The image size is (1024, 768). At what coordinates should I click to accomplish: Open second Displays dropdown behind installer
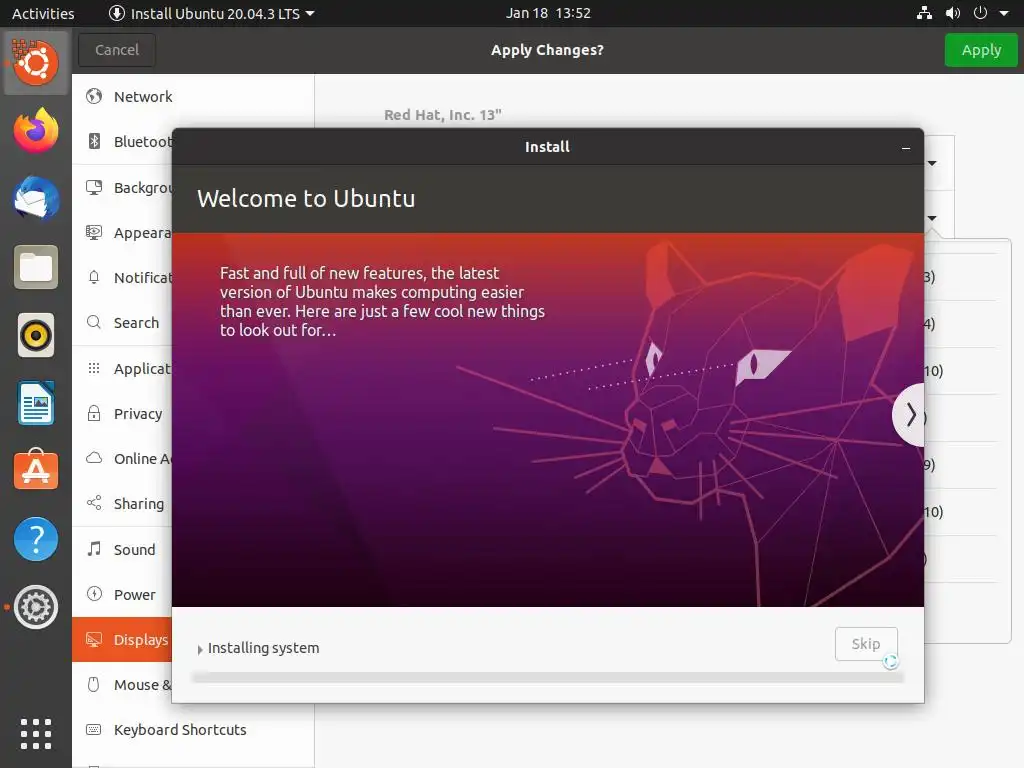(933, 218)
